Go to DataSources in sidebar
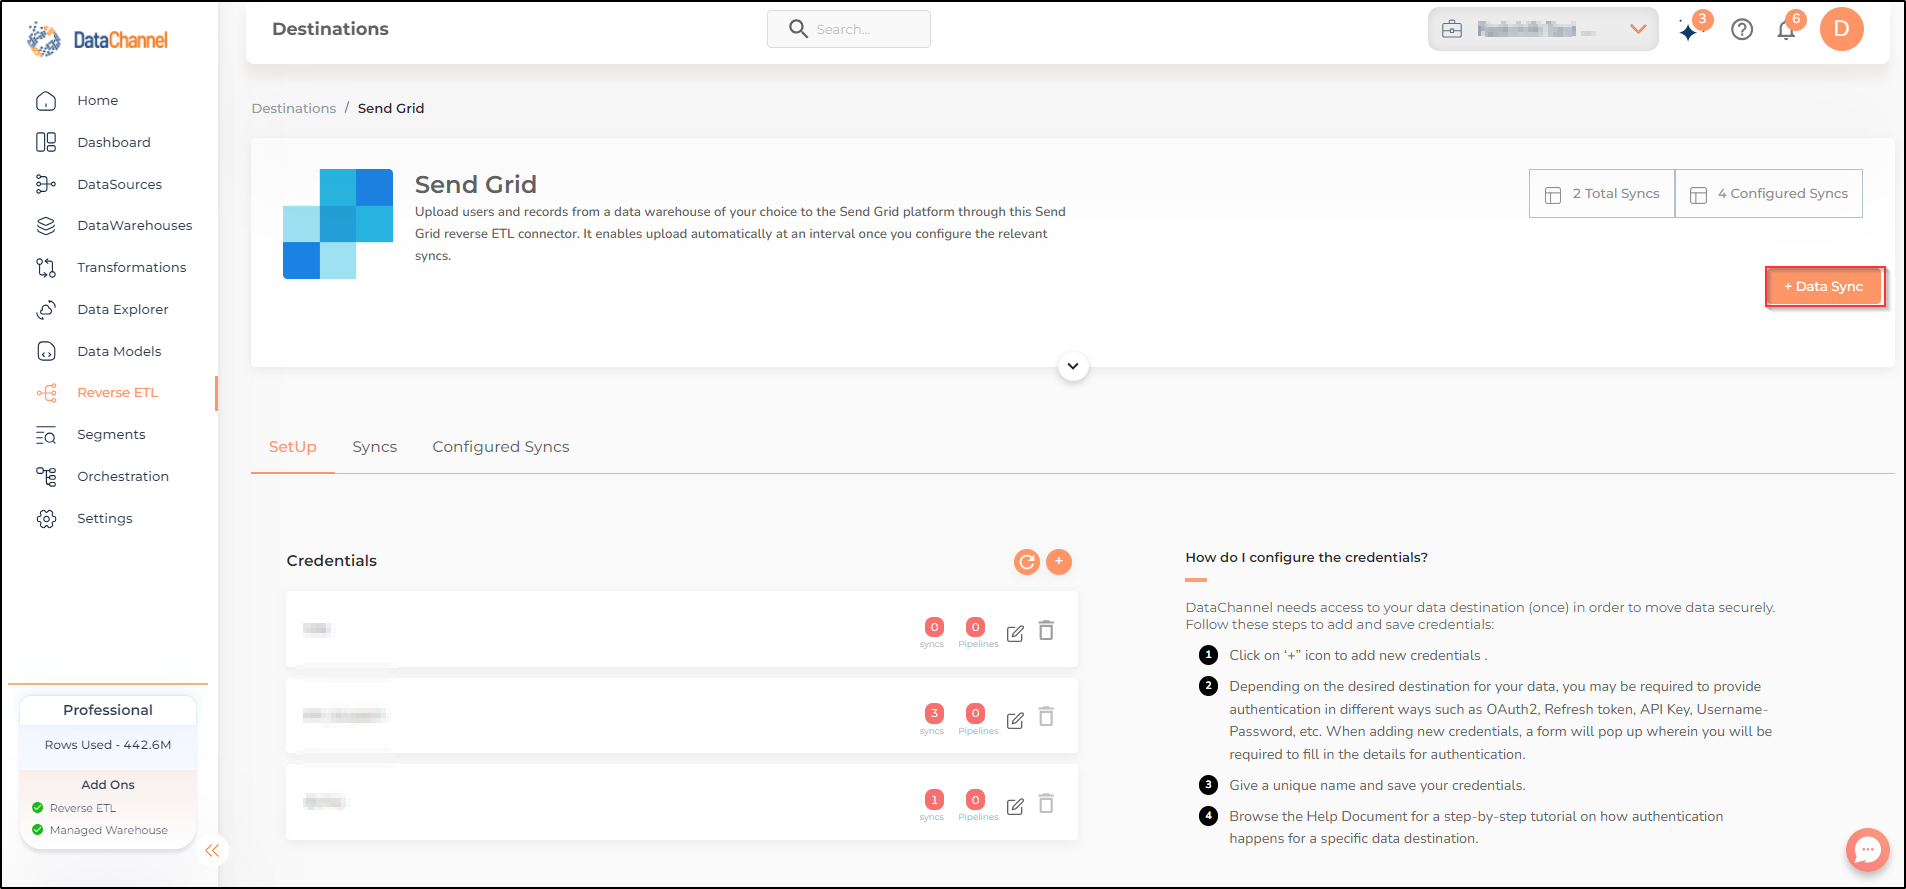Viewport: 1906px width, 889px height. pyautogui.click(x=119, y=184)
